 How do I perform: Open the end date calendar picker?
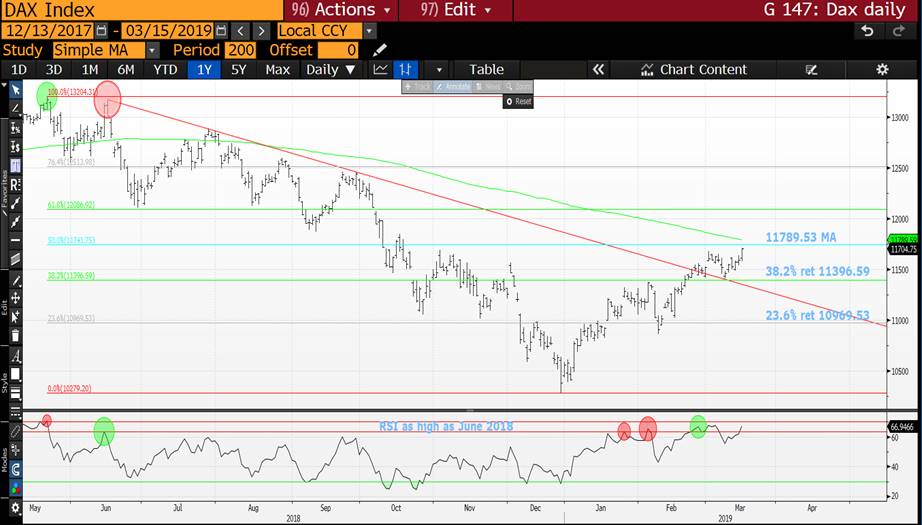tap(221, 31)
